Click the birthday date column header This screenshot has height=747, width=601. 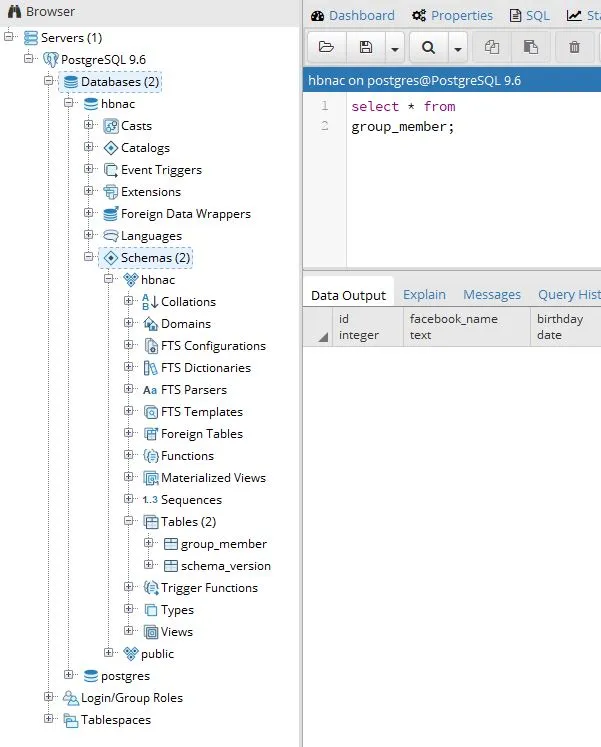(x=566, y=327)
